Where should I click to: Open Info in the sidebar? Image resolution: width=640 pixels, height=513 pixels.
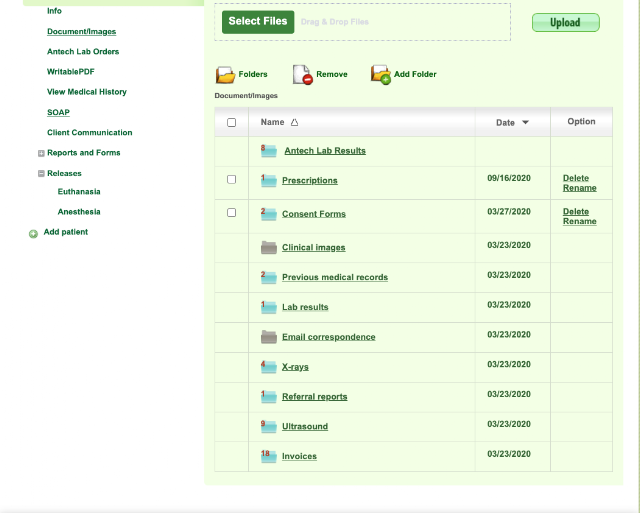(x=54, y=11)
